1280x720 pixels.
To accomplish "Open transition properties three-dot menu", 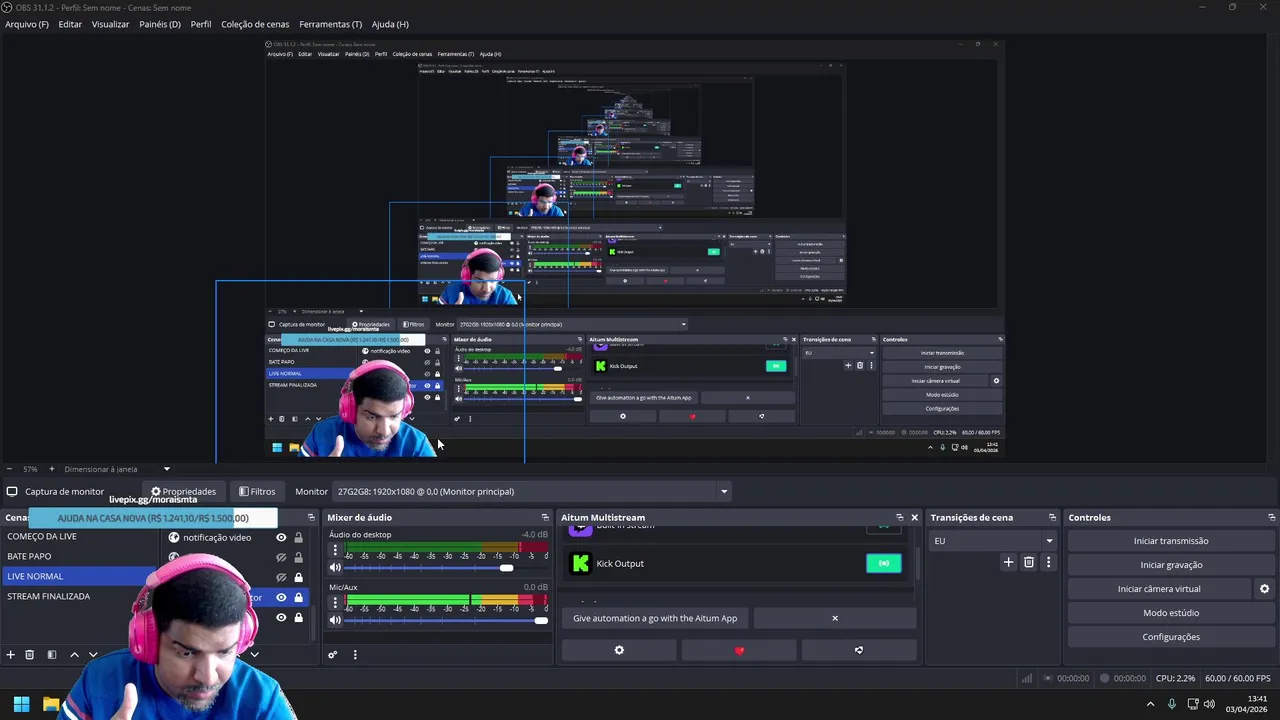I will pos(1048,562).
